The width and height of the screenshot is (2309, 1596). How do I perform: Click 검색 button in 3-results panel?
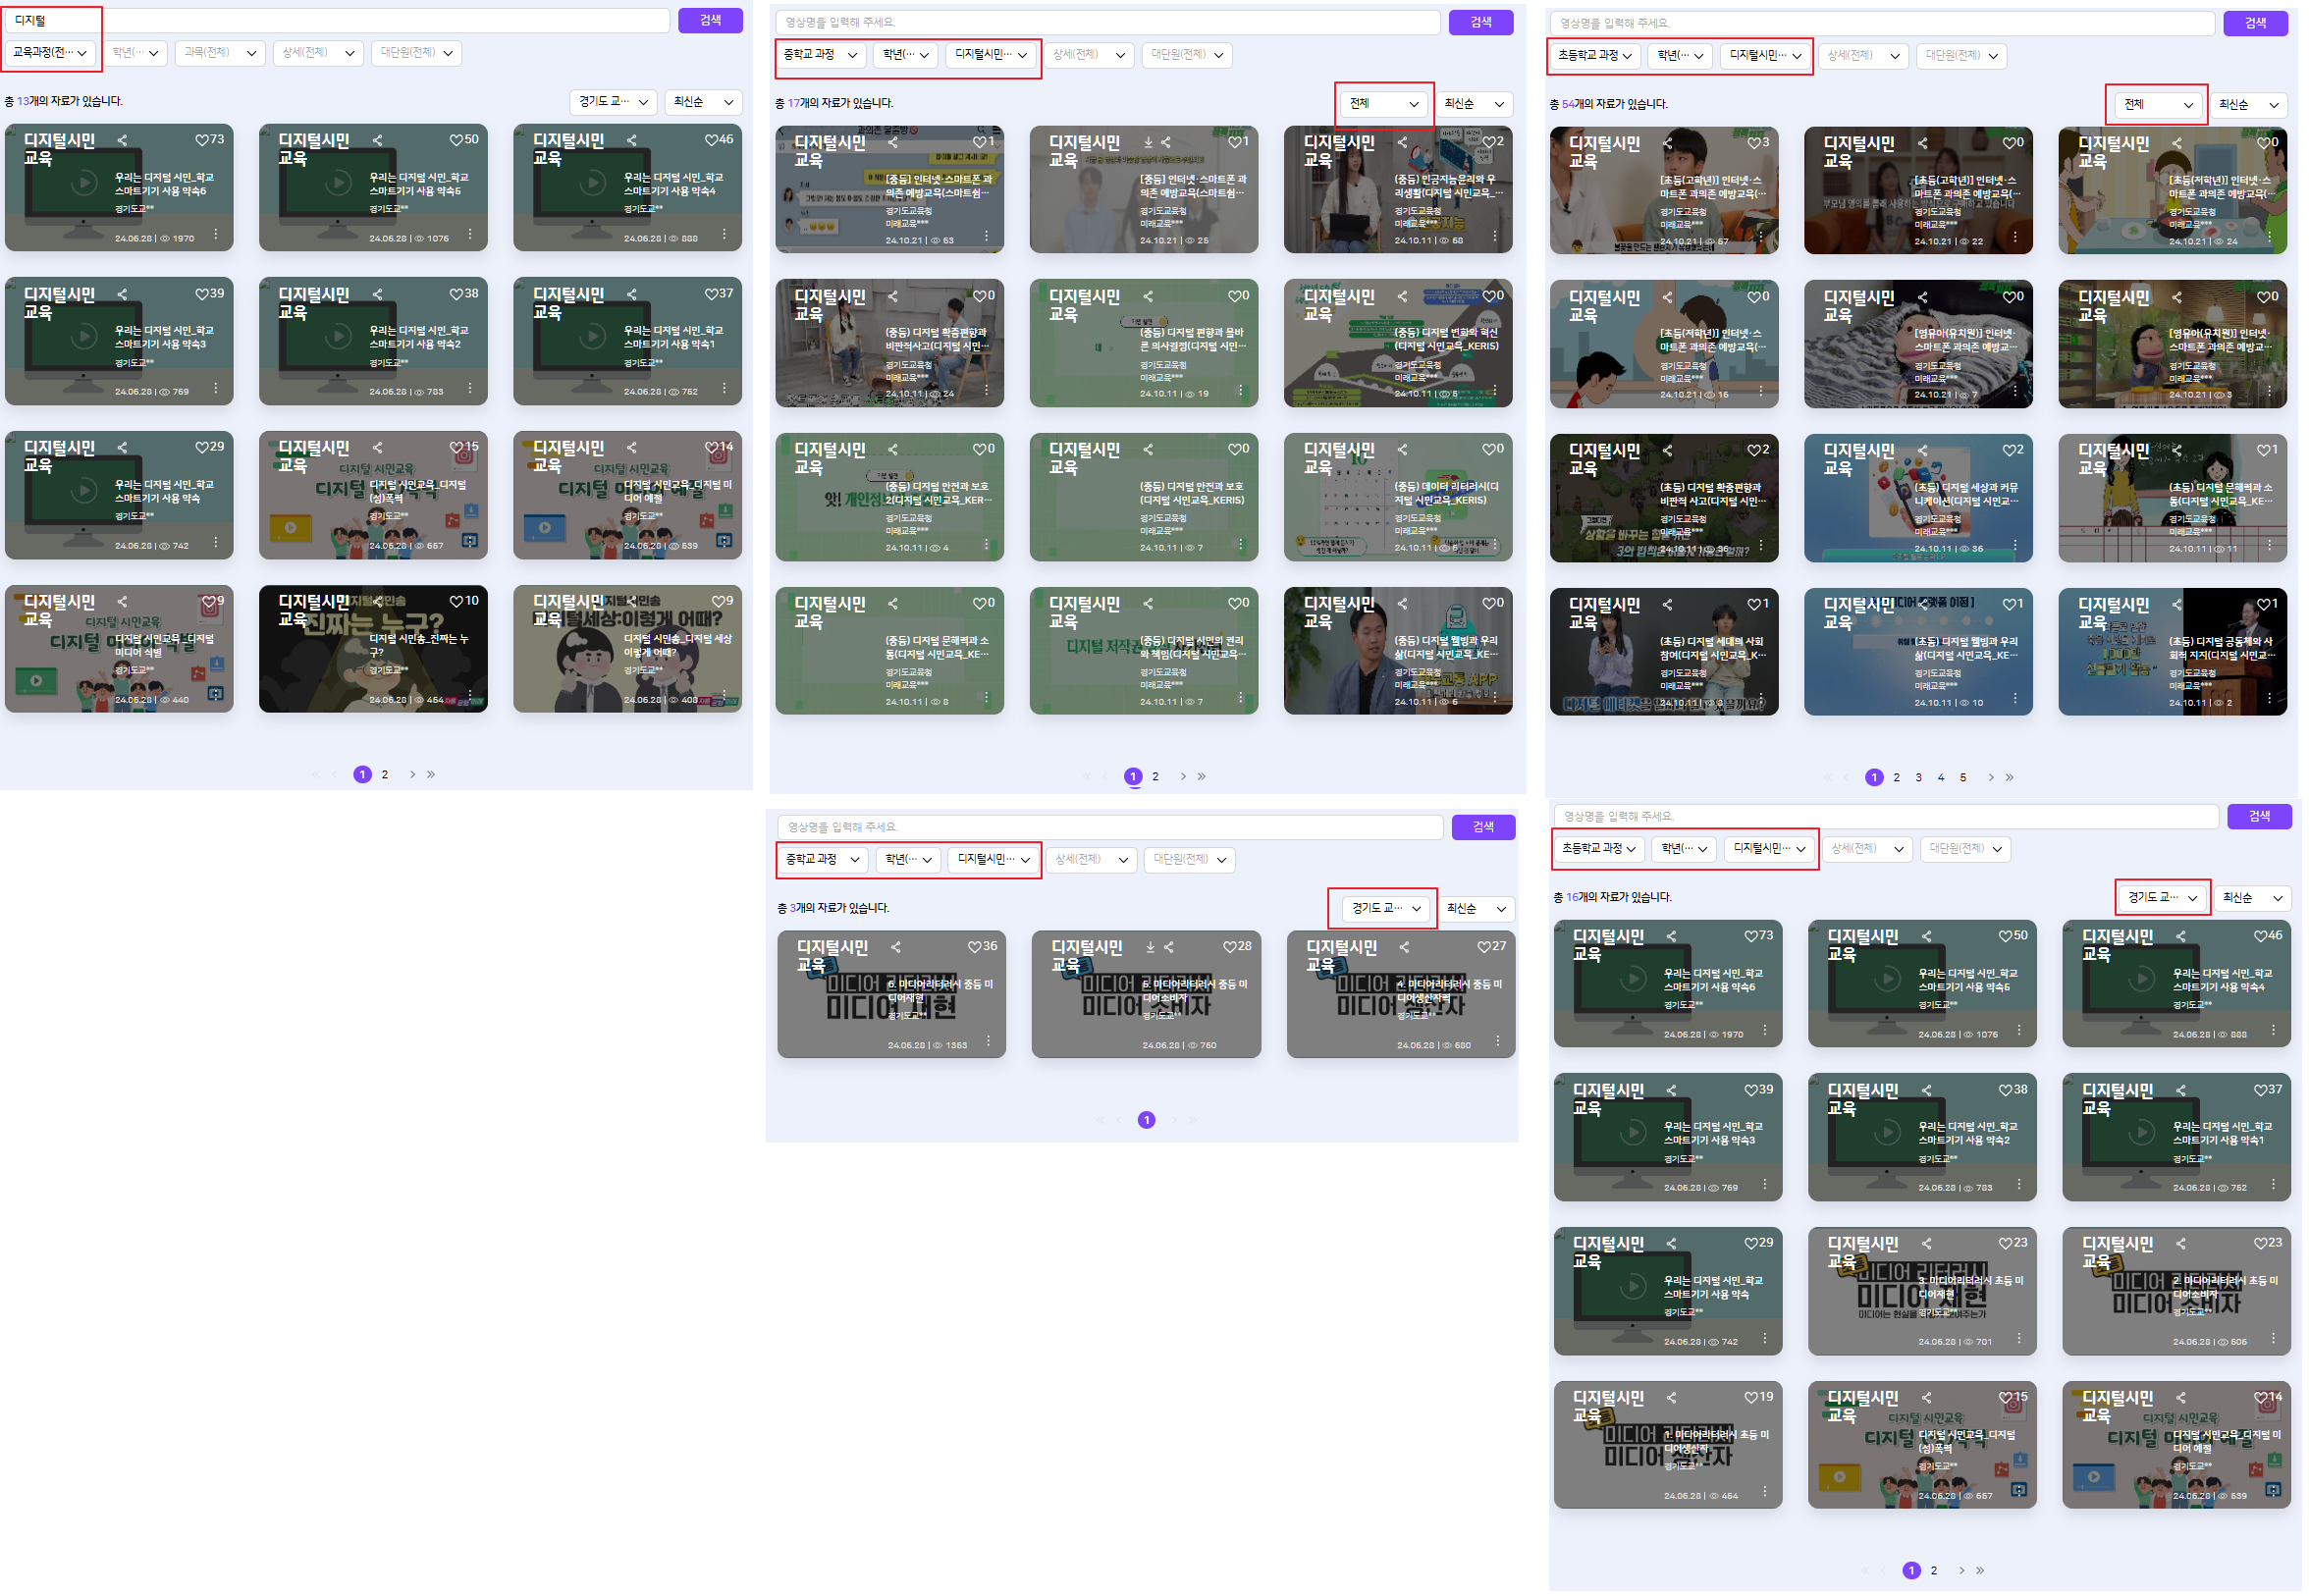click(1484, 828)
